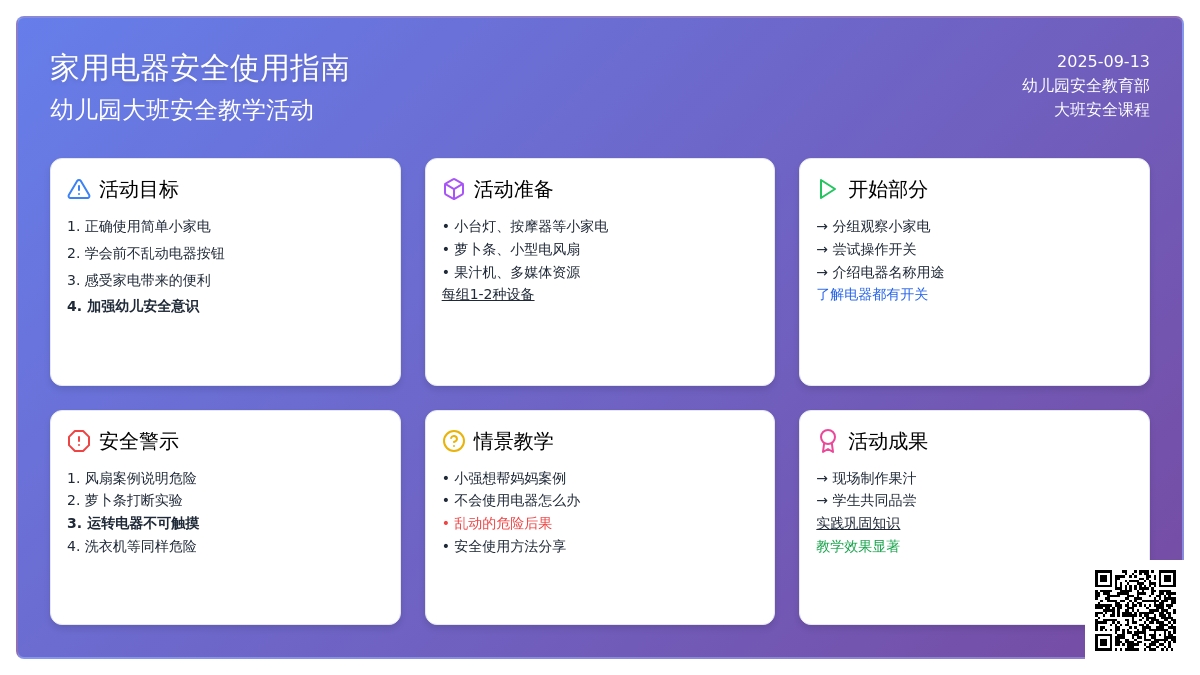Click the play triangle icon beside 开始部分
The width and height of the screenshot is (1200, 675).
coord(827,189)
